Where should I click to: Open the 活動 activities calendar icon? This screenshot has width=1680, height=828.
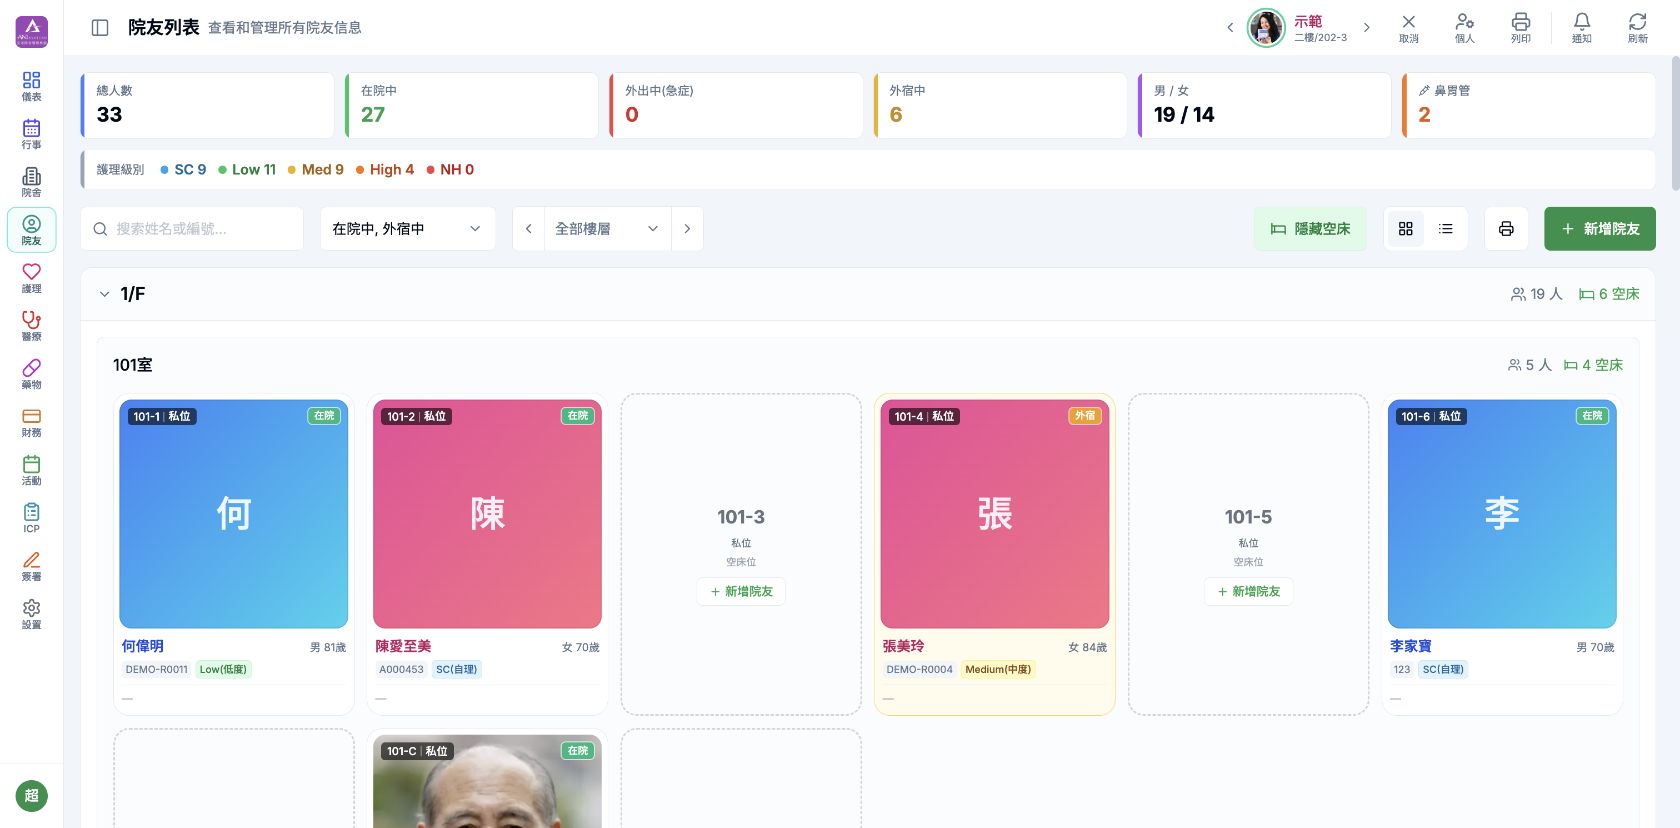[32, 470]
